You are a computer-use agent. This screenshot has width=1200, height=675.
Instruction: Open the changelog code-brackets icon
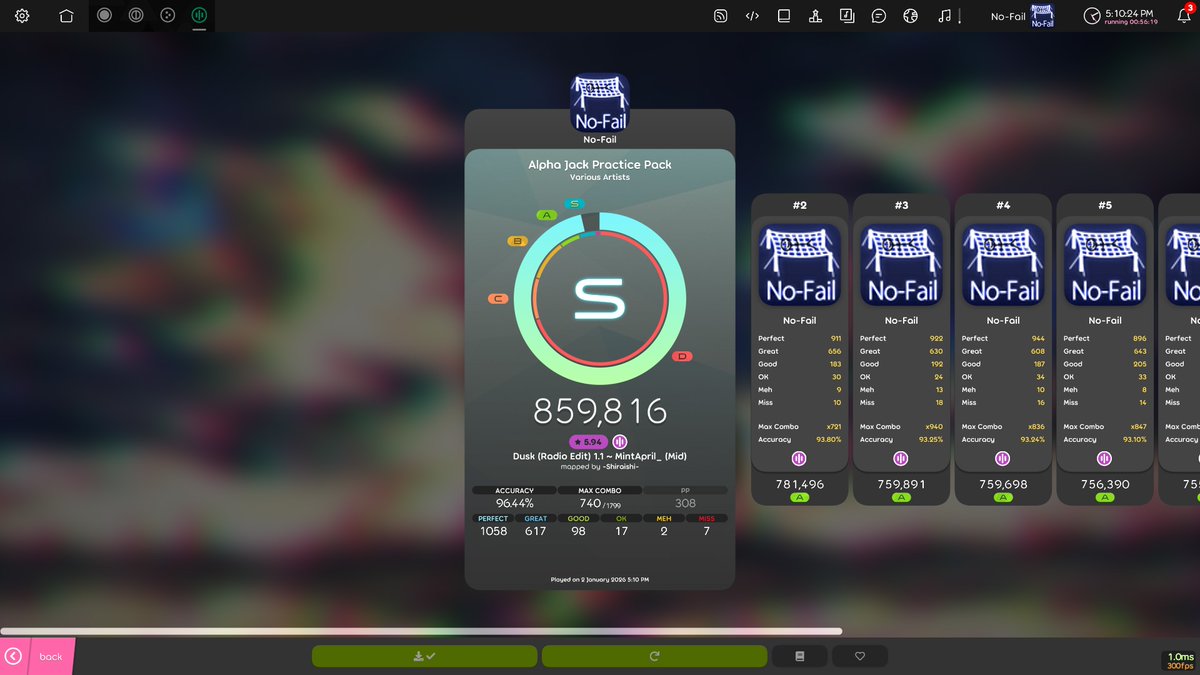click(752, 16)
